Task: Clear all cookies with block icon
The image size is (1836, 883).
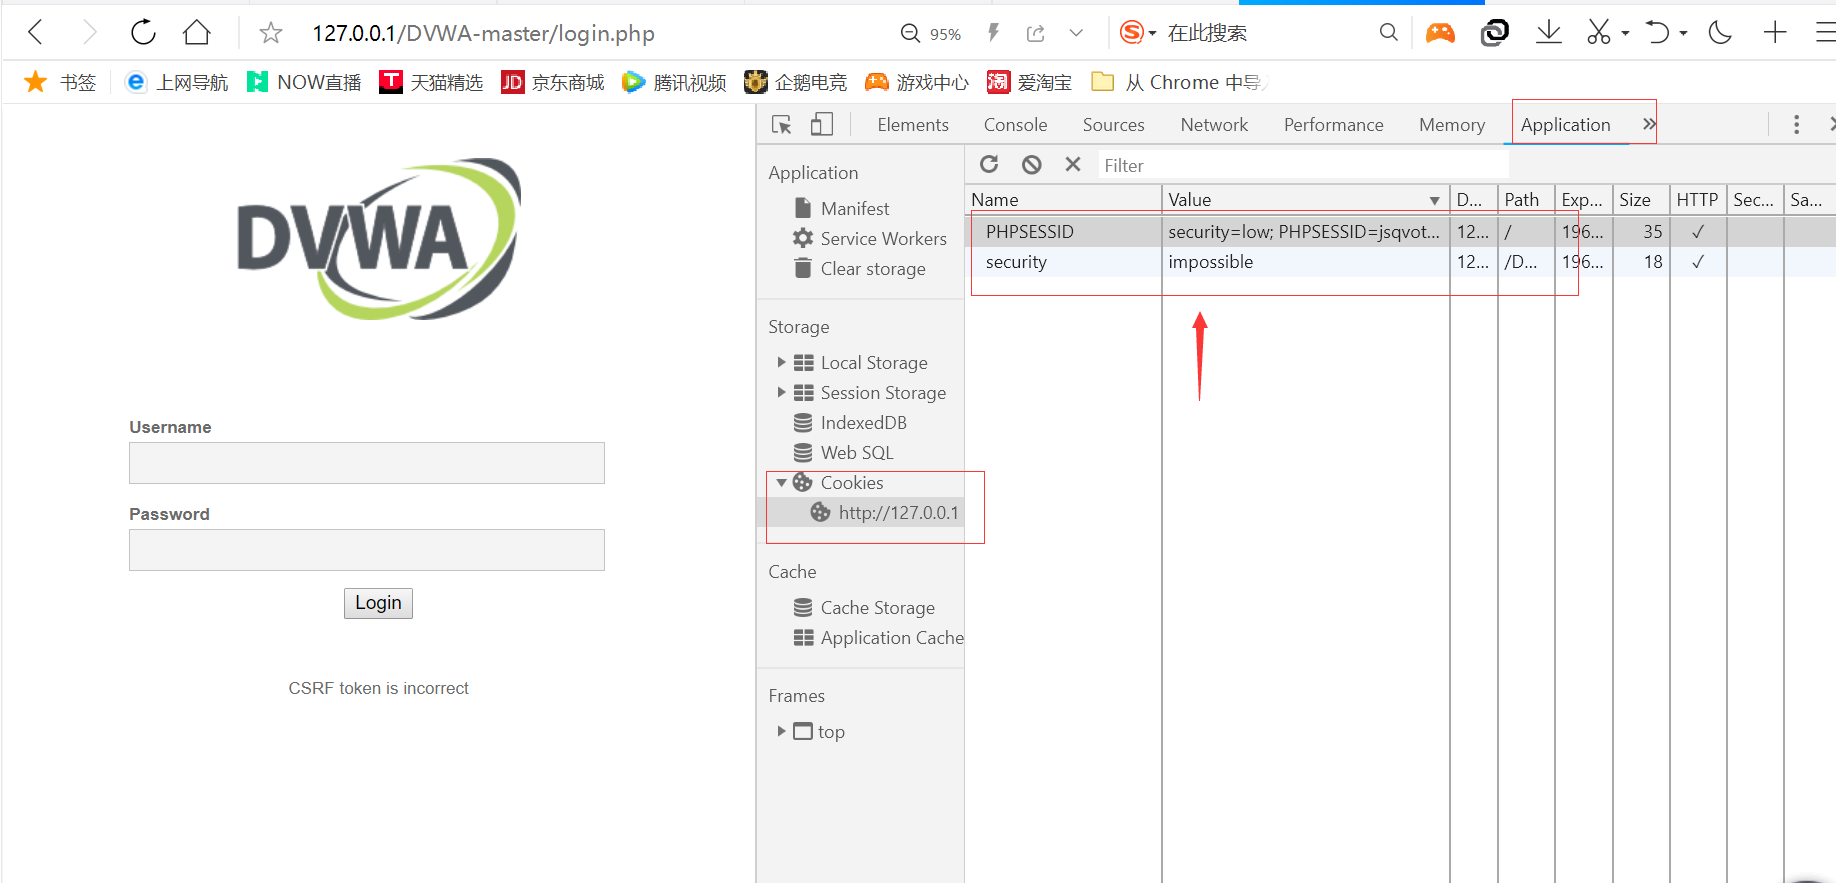Action: click(x=1032, y=164)
